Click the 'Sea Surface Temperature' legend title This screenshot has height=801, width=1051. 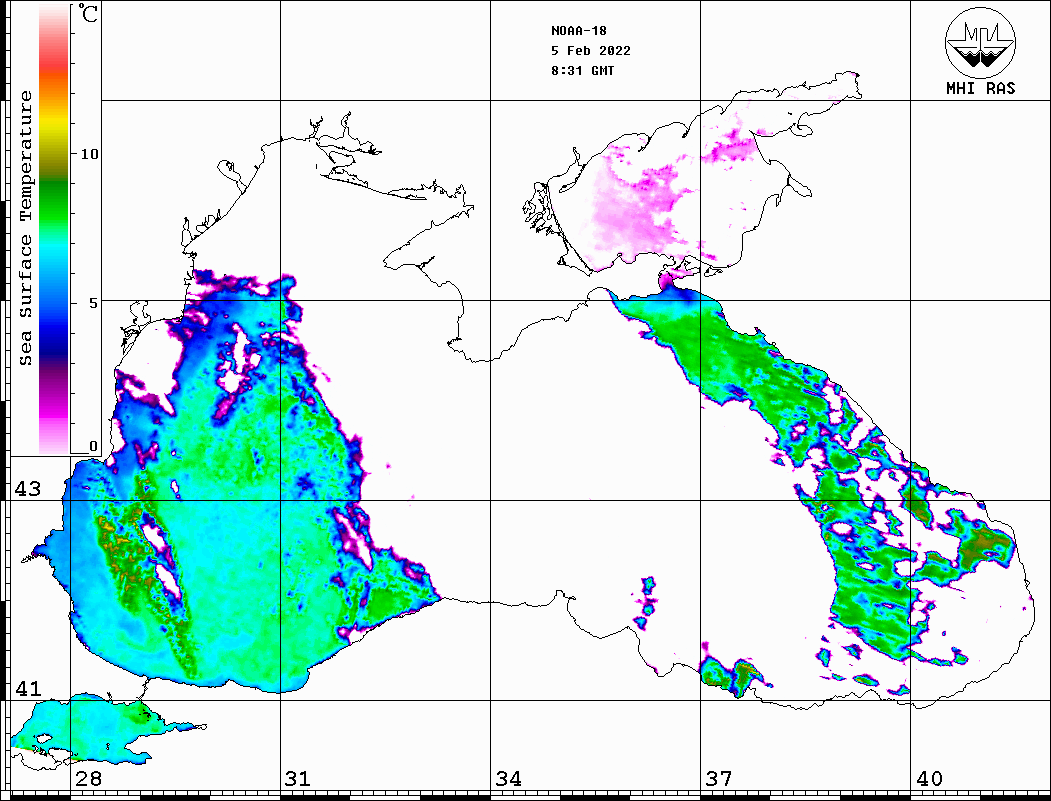tap(25, 228)
